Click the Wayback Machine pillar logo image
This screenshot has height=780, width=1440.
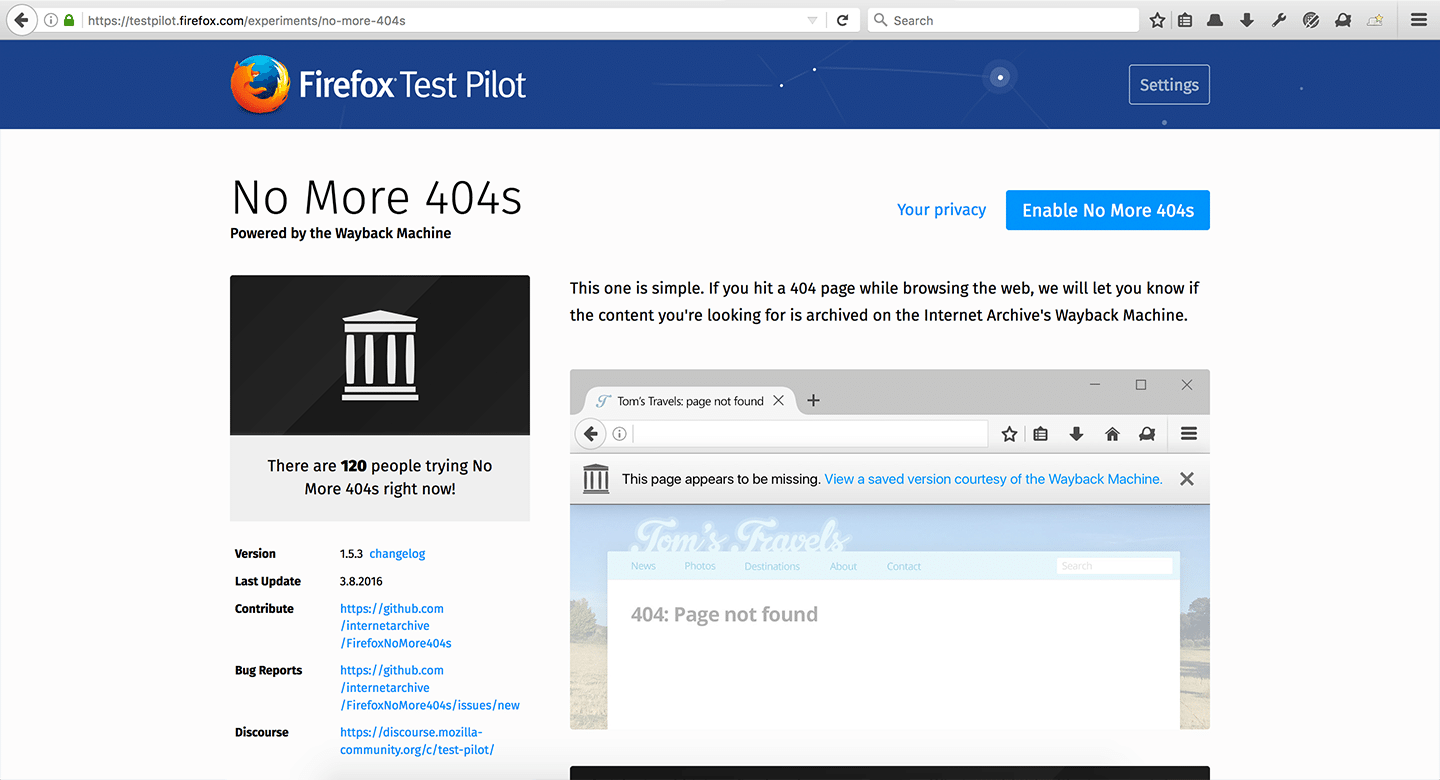click(x=380, y=355)
